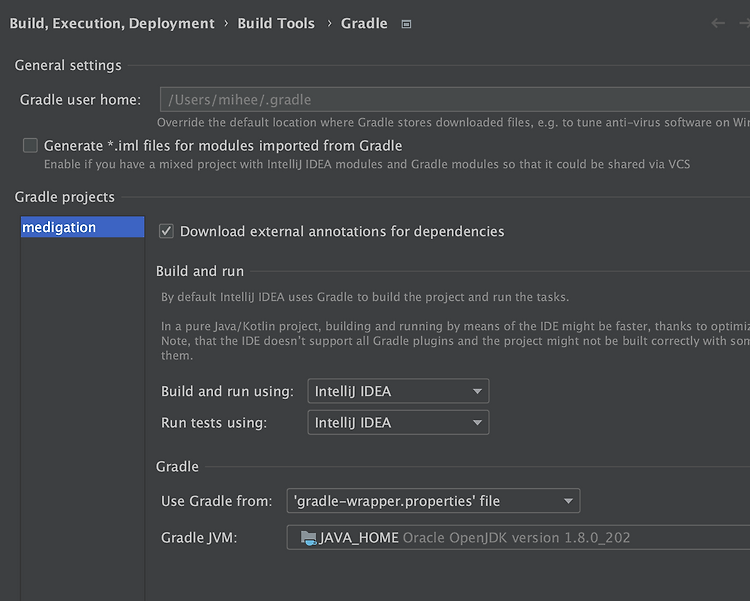This screenshot has height=601, width=750.
Task: Click the Gradle breadcrumb item
Action: pyautogui.click(x=364, y=23)
